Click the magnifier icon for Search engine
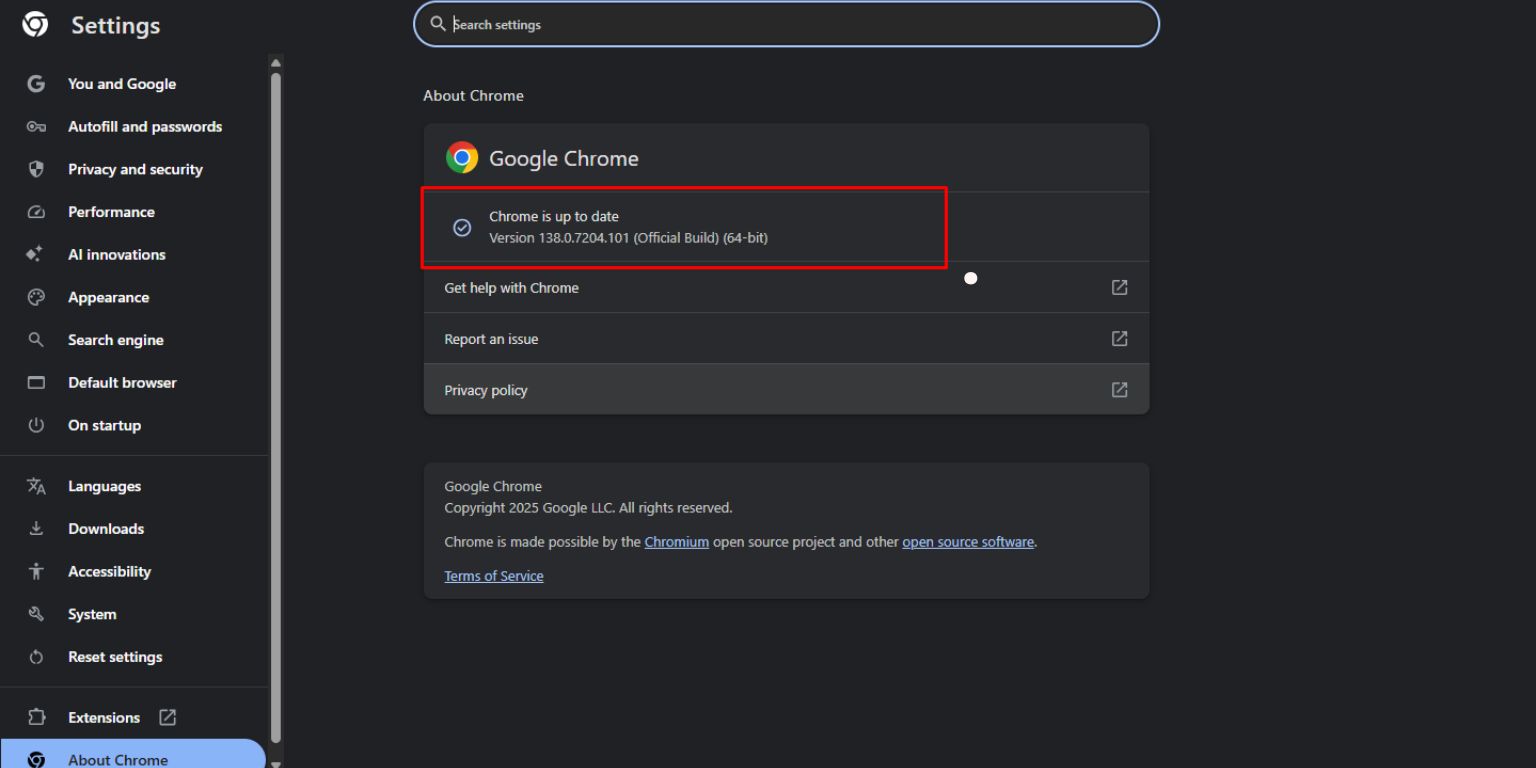This screenshot has height=768, width=1536. 36,340
